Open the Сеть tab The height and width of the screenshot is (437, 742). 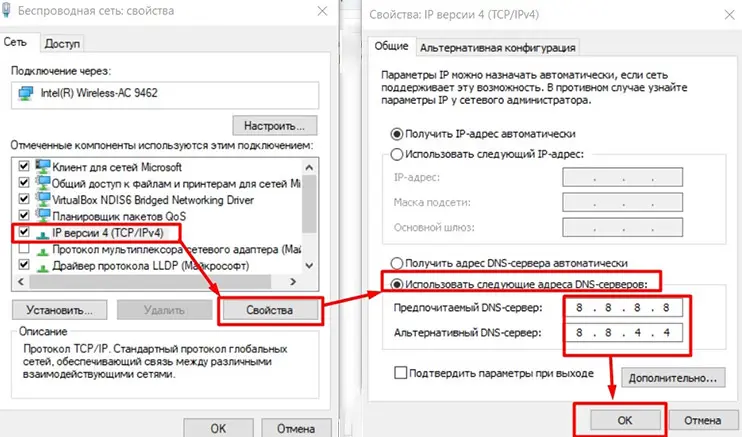tap(15, 42)
